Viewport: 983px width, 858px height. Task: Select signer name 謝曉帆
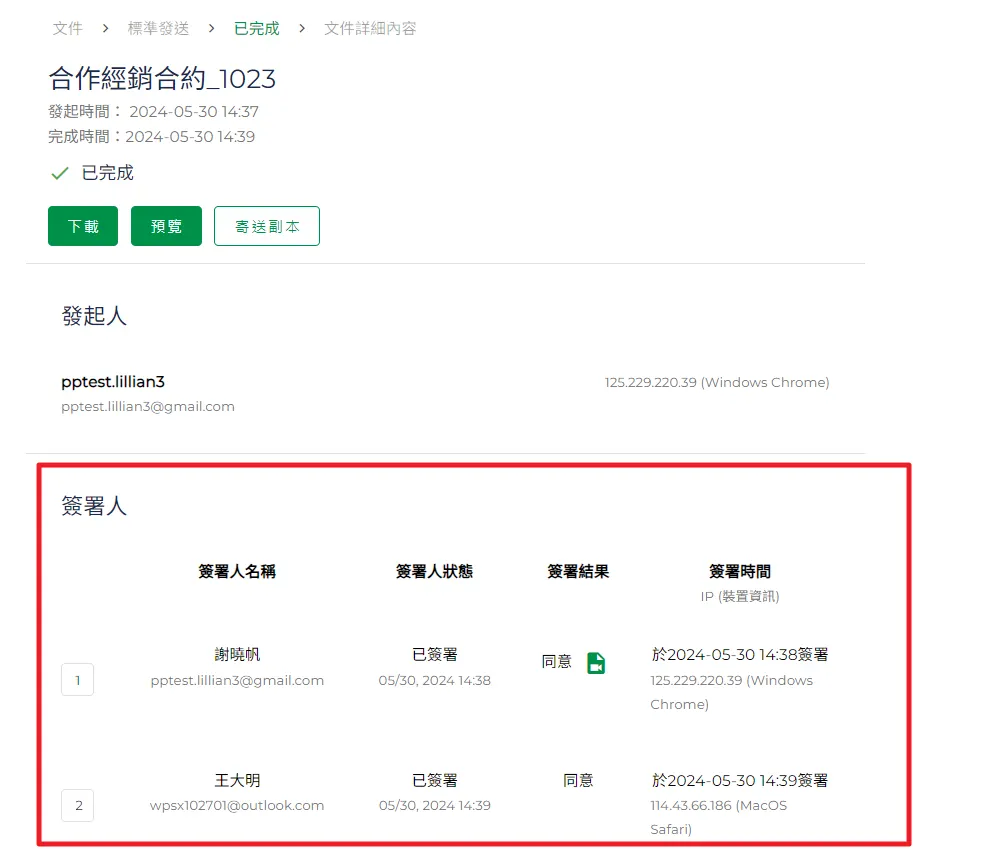coord(237,655)
